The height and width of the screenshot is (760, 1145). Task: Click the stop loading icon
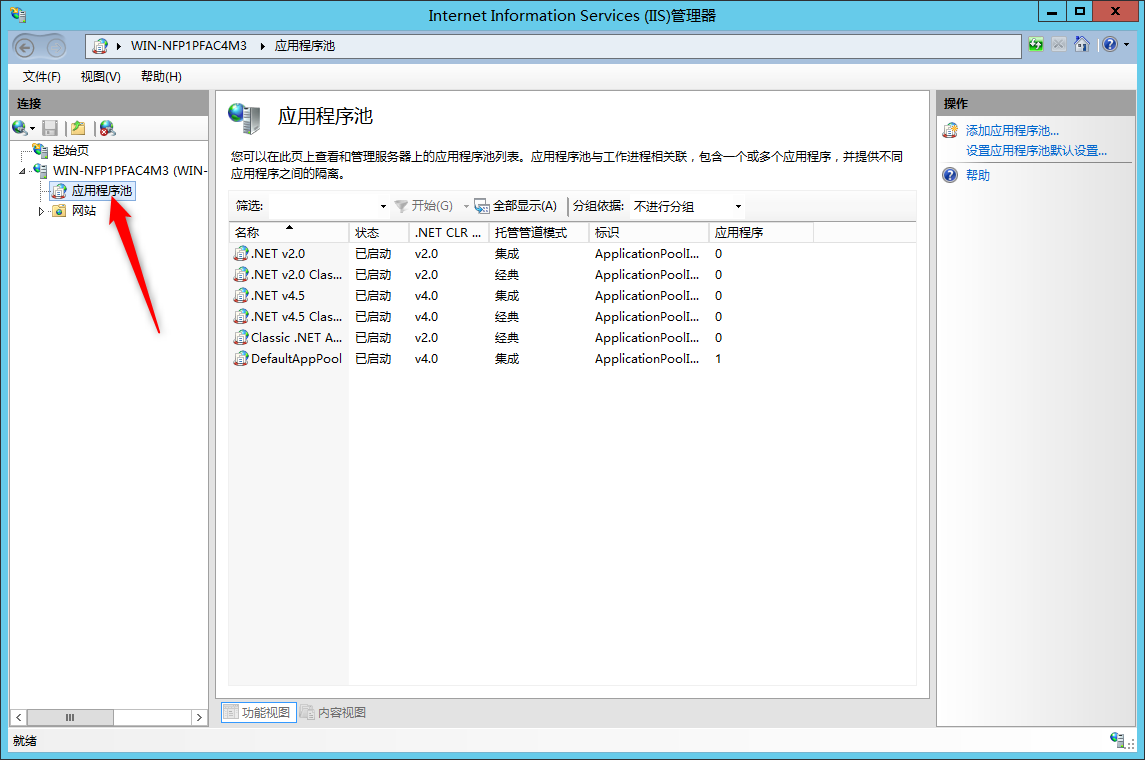[1059, 45]
